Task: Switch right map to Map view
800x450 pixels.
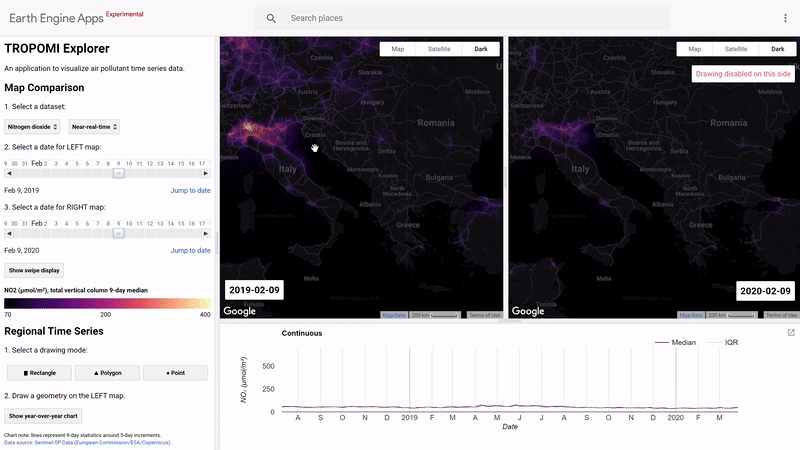Action: 694,49
